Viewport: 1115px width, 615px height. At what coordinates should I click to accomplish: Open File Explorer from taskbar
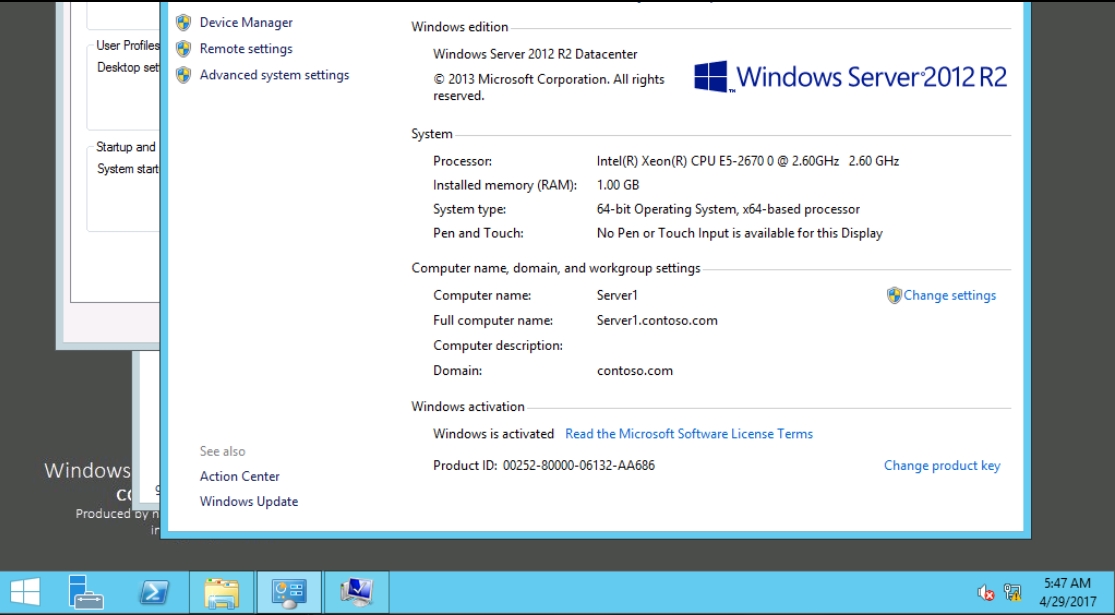(x=221, y=593)
